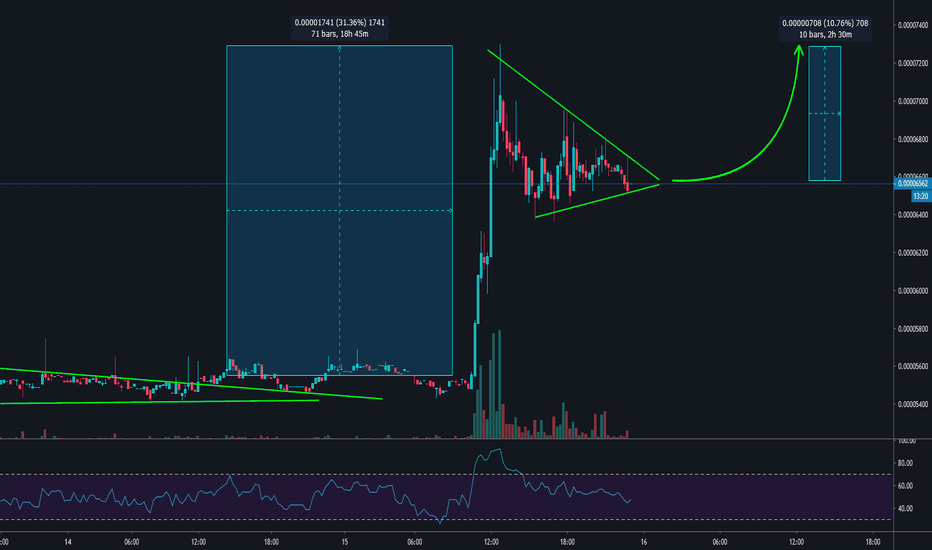932x550 pixels.
Task: Click the 0.00005600 price axis label
Action: (x=912, y=366)
